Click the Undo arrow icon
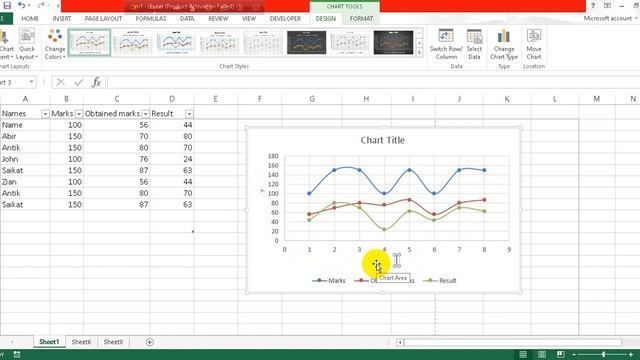 pos(22,6)
